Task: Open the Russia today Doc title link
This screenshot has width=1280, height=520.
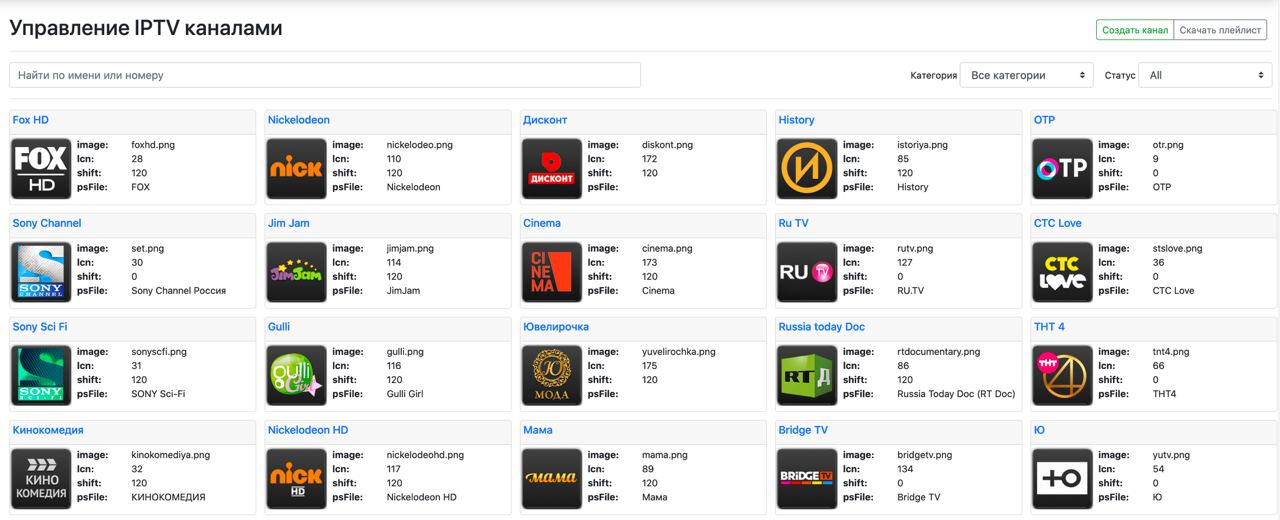Action: [822, 327]
